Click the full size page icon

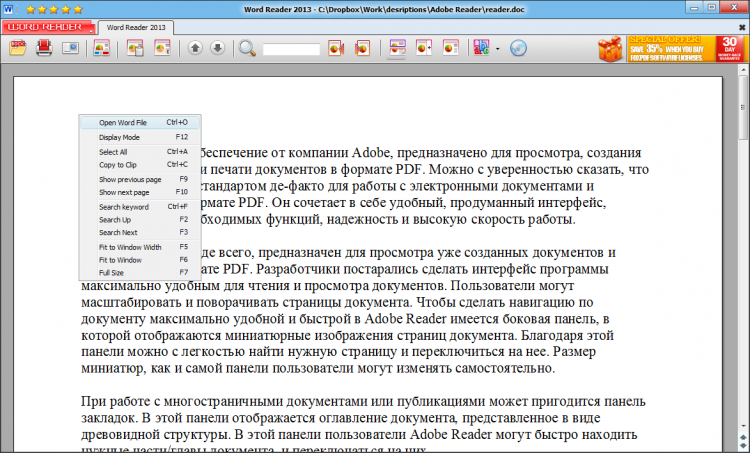[451, 48]
